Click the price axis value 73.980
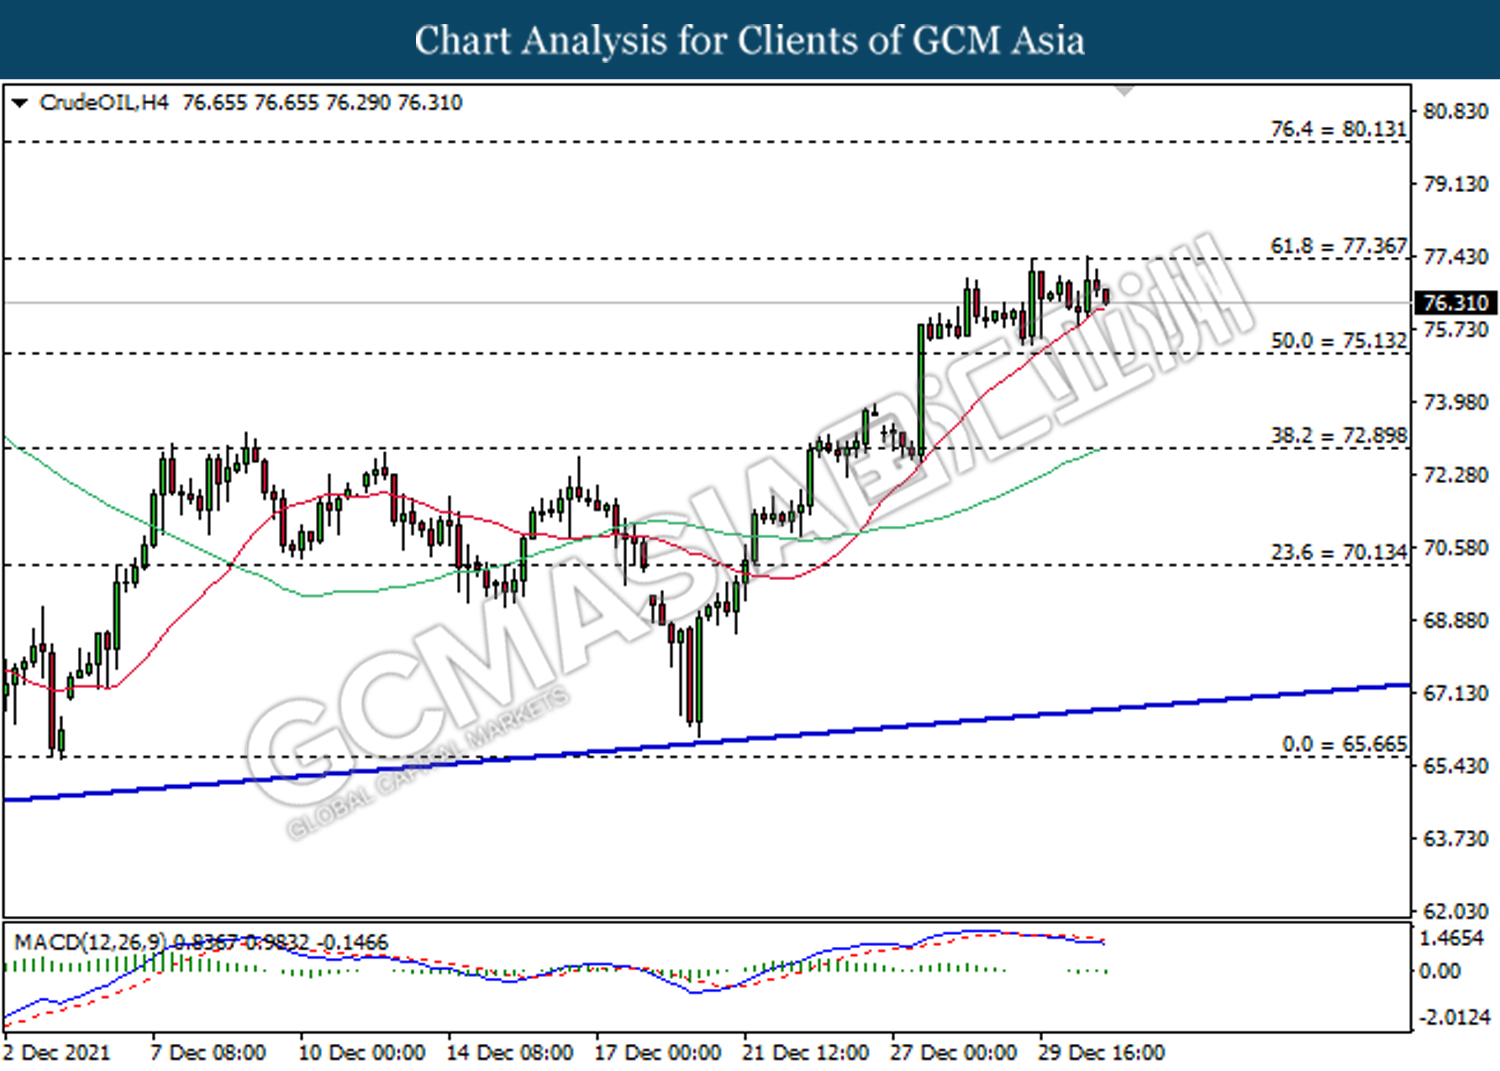The height and width of the screenshot is (1071, 1500). click(1456, 402)
